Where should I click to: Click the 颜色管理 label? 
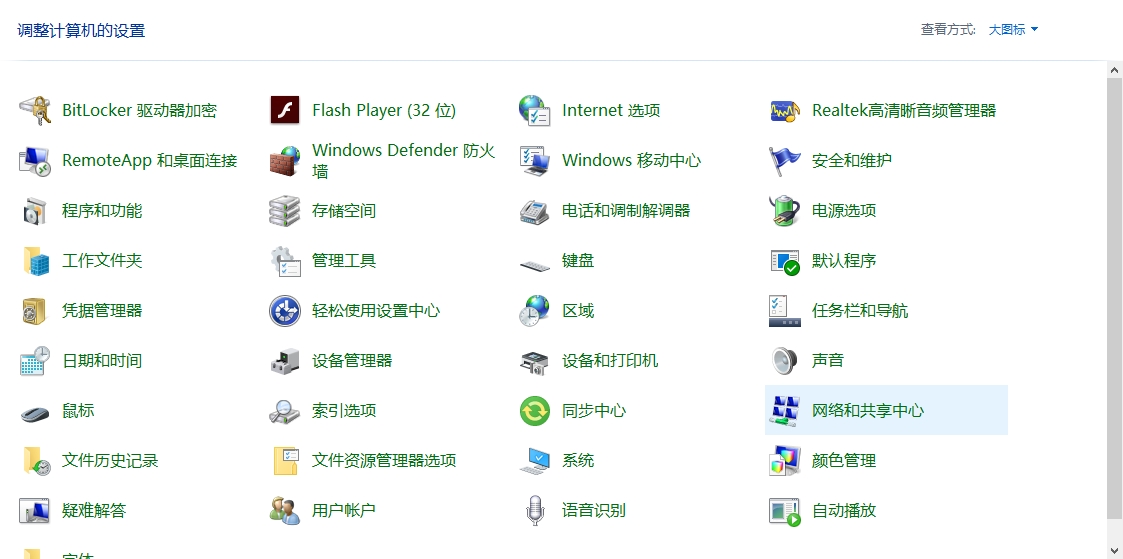[x=844, y=460]
